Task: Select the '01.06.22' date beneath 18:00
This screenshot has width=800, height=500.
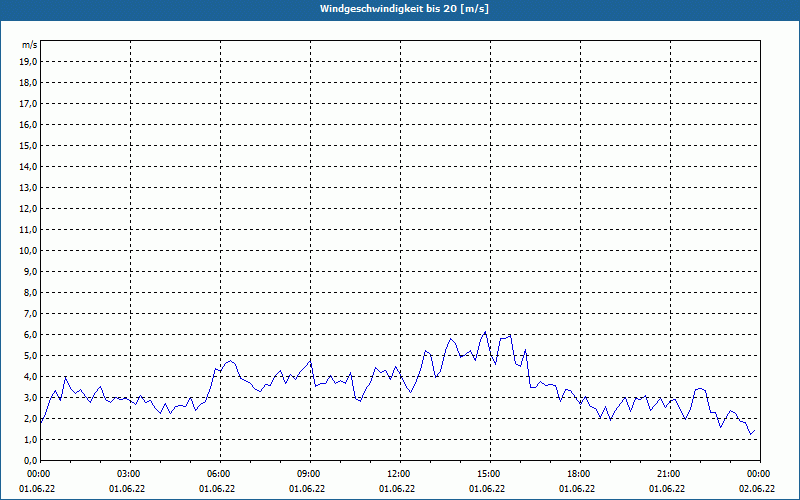Action: click(577, 489)
